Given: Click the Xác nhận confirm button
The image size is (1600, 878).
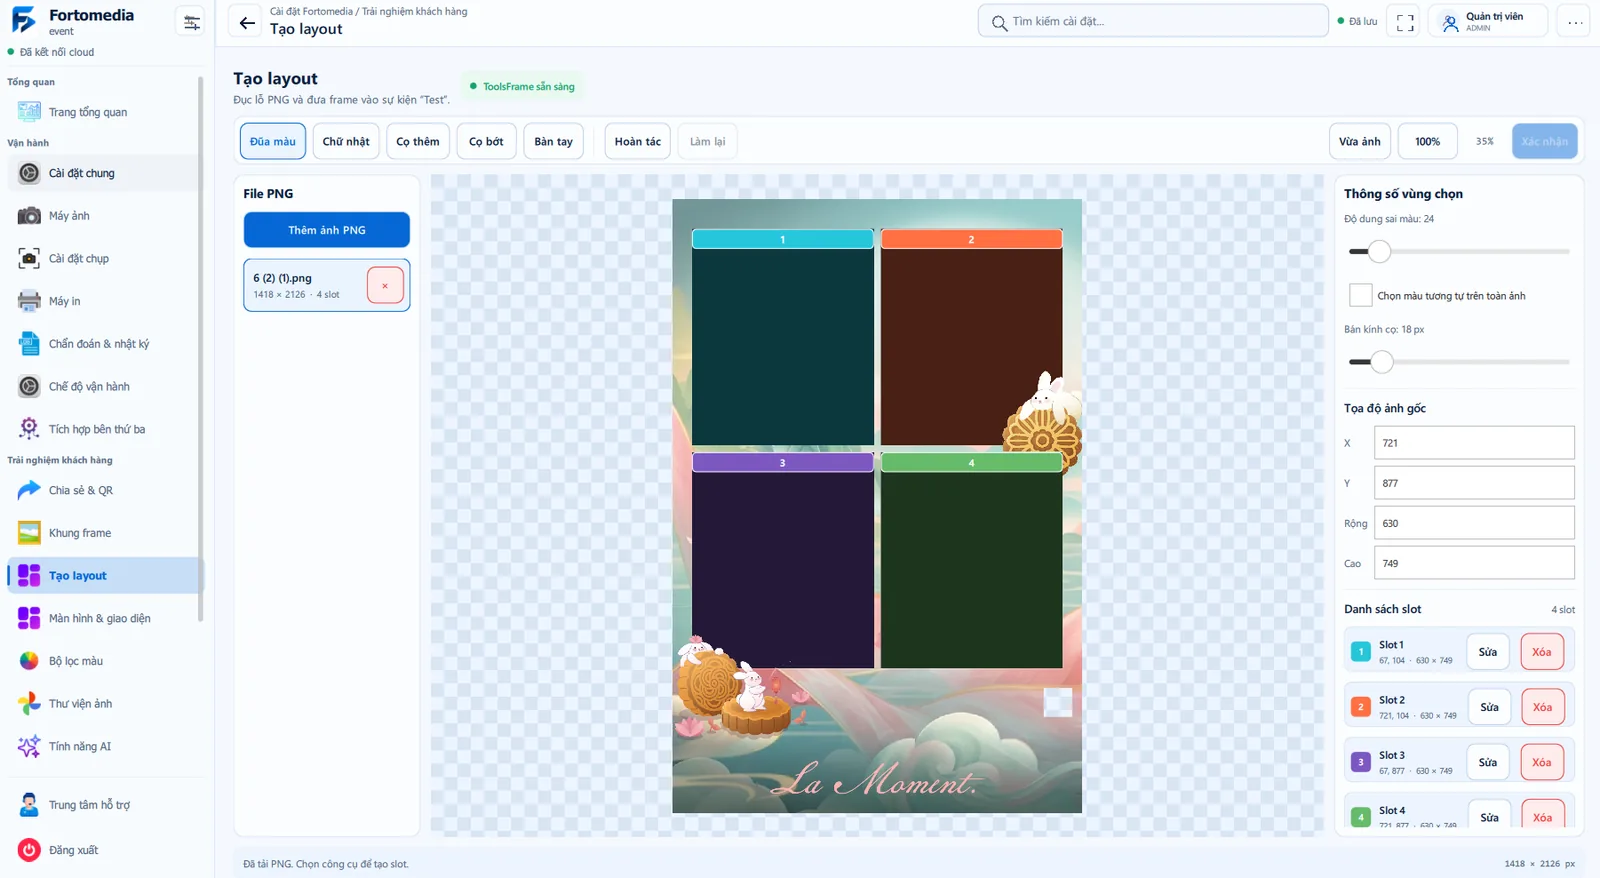Looking at the screenshot, I should click(x=1545, y=141).
